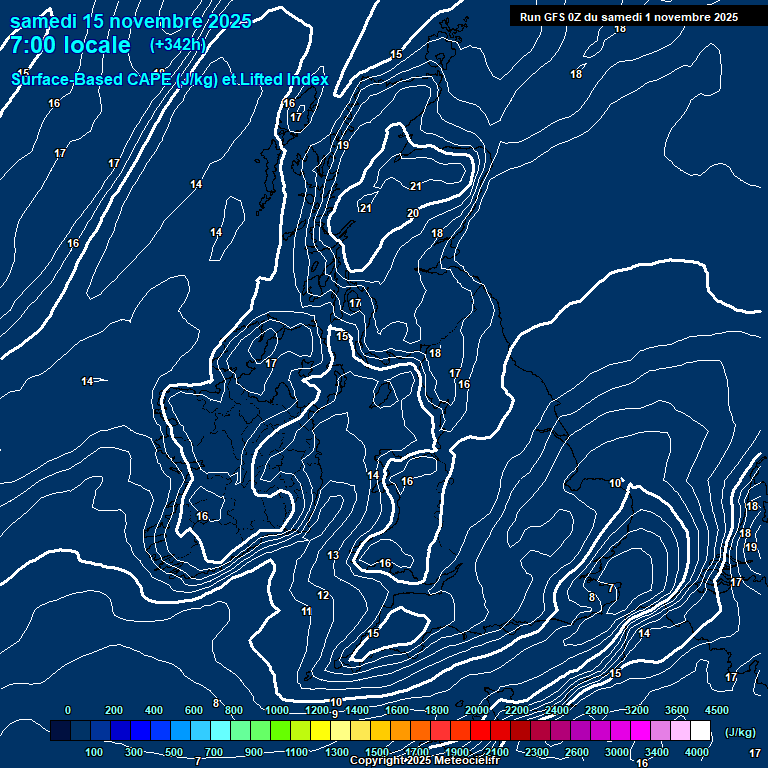Click the "samedi 15 novembre 2025" date title

131,20
